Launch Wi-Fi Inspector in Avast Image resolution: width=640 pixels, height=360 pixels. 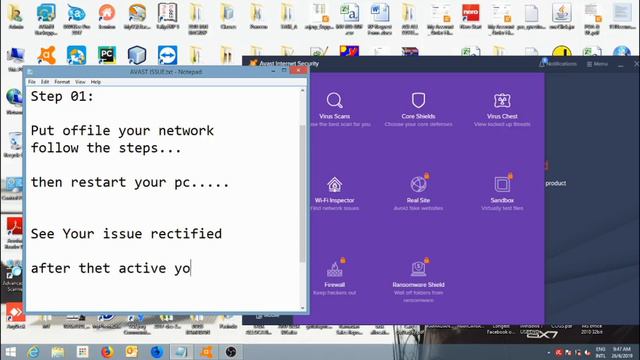coord(334,193)
